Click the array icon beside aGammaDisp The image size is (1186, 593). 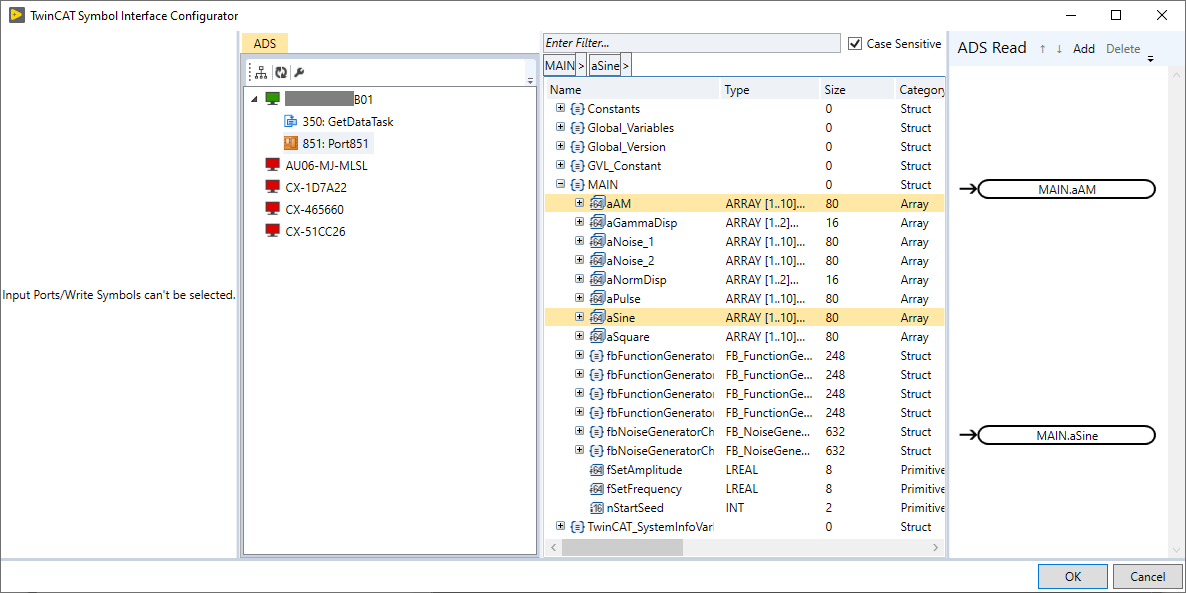597,222
